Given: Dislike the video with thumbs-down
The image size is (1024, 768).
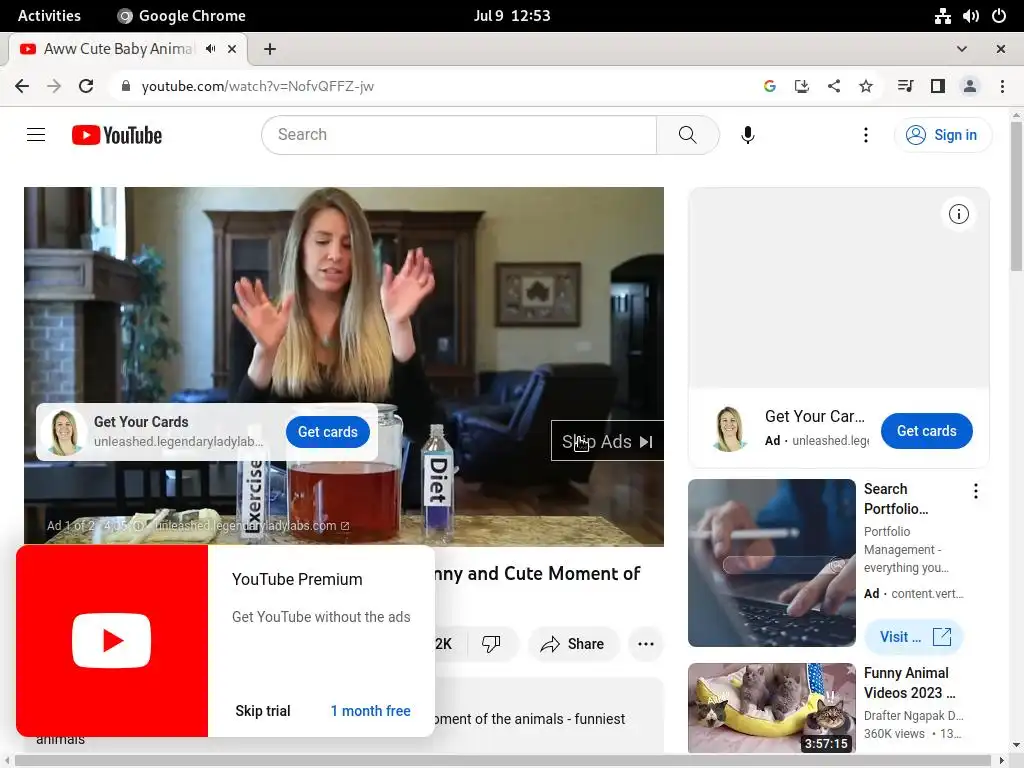Looking at the screenshot, I should coord(491,644).
